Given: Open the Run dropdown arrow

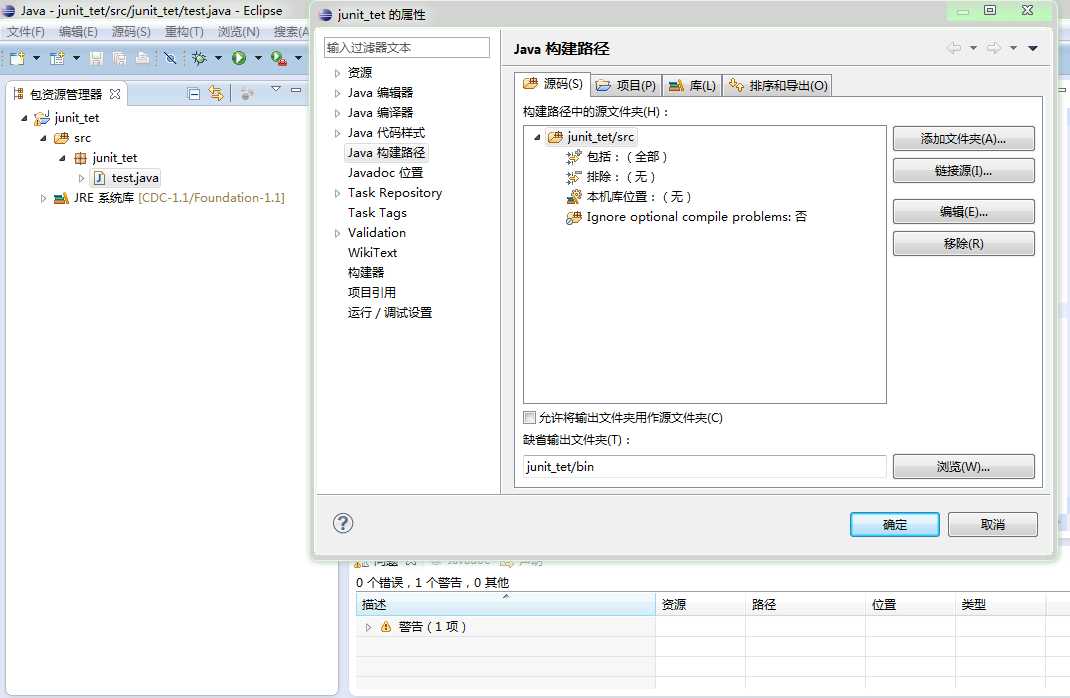Looking at the screenshot, I should [258, 58].
